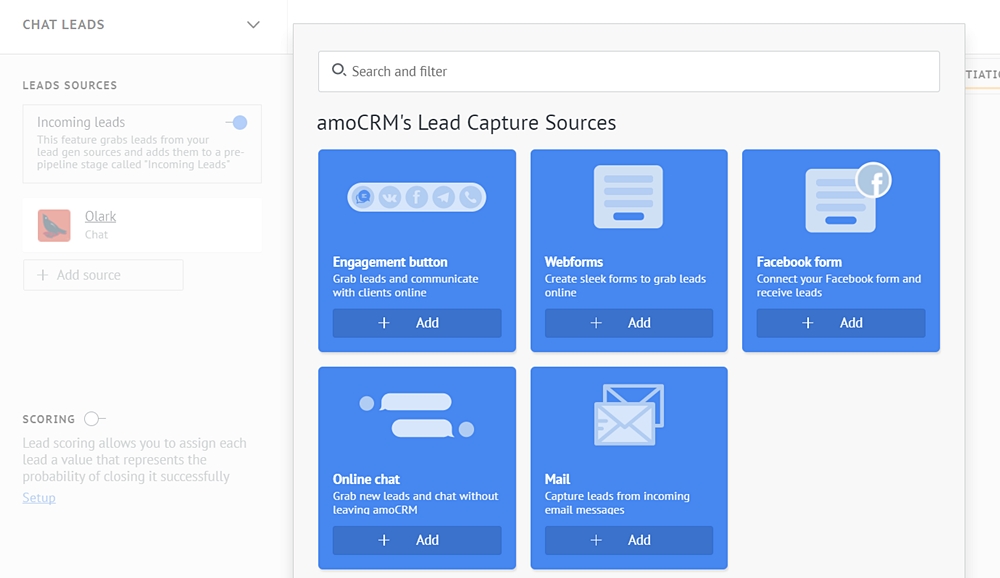Add an Engagement button source
Viewport: 1000px width, 578px height.
click(417, 323)
